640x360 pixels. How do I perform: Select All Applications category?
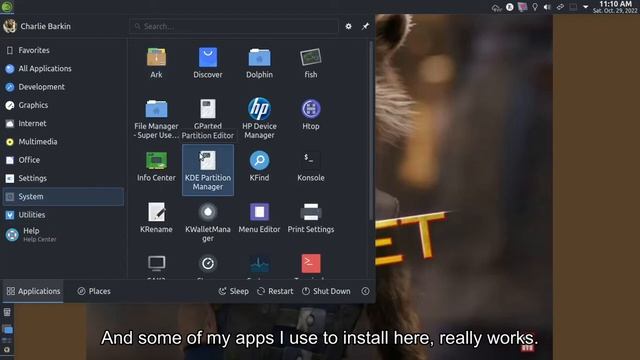63,69
